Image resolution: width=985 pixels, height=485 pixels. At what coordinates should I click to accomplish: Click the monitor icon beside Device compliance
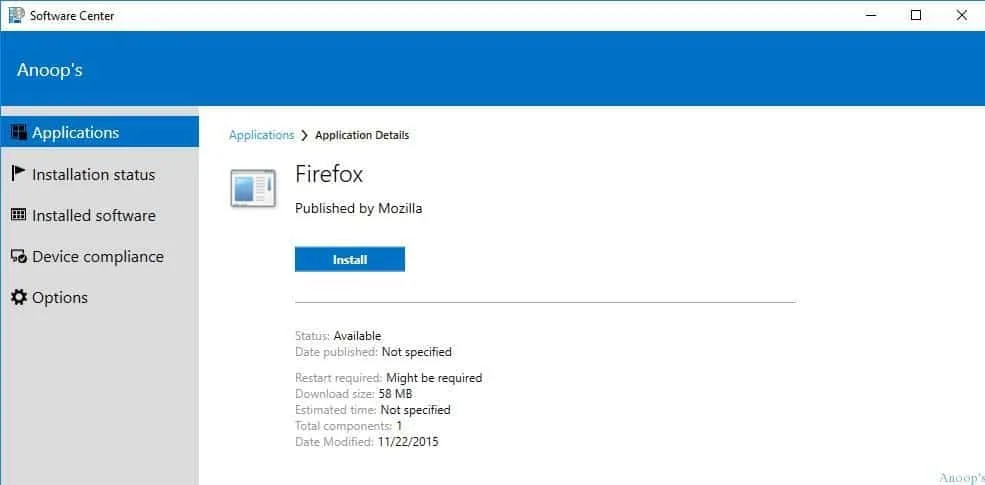point(18,257)
